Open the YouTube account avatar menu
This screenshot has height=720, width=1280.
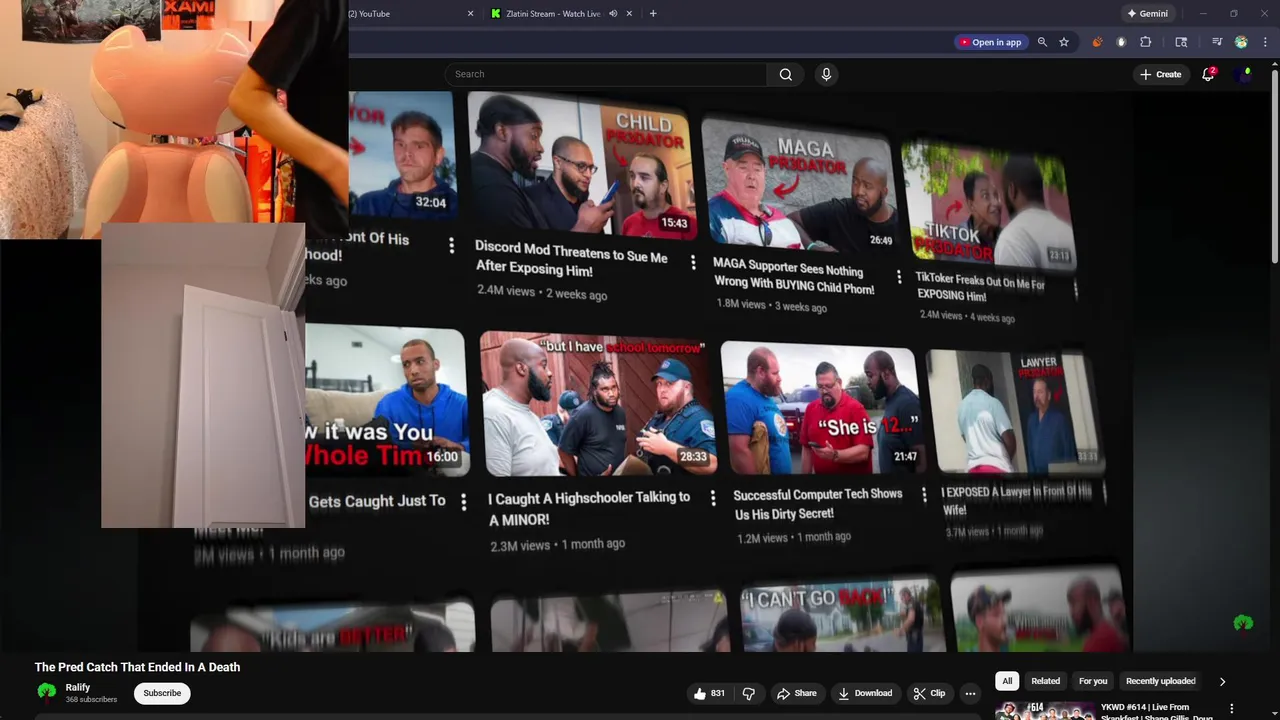[x=1244, y=74]
